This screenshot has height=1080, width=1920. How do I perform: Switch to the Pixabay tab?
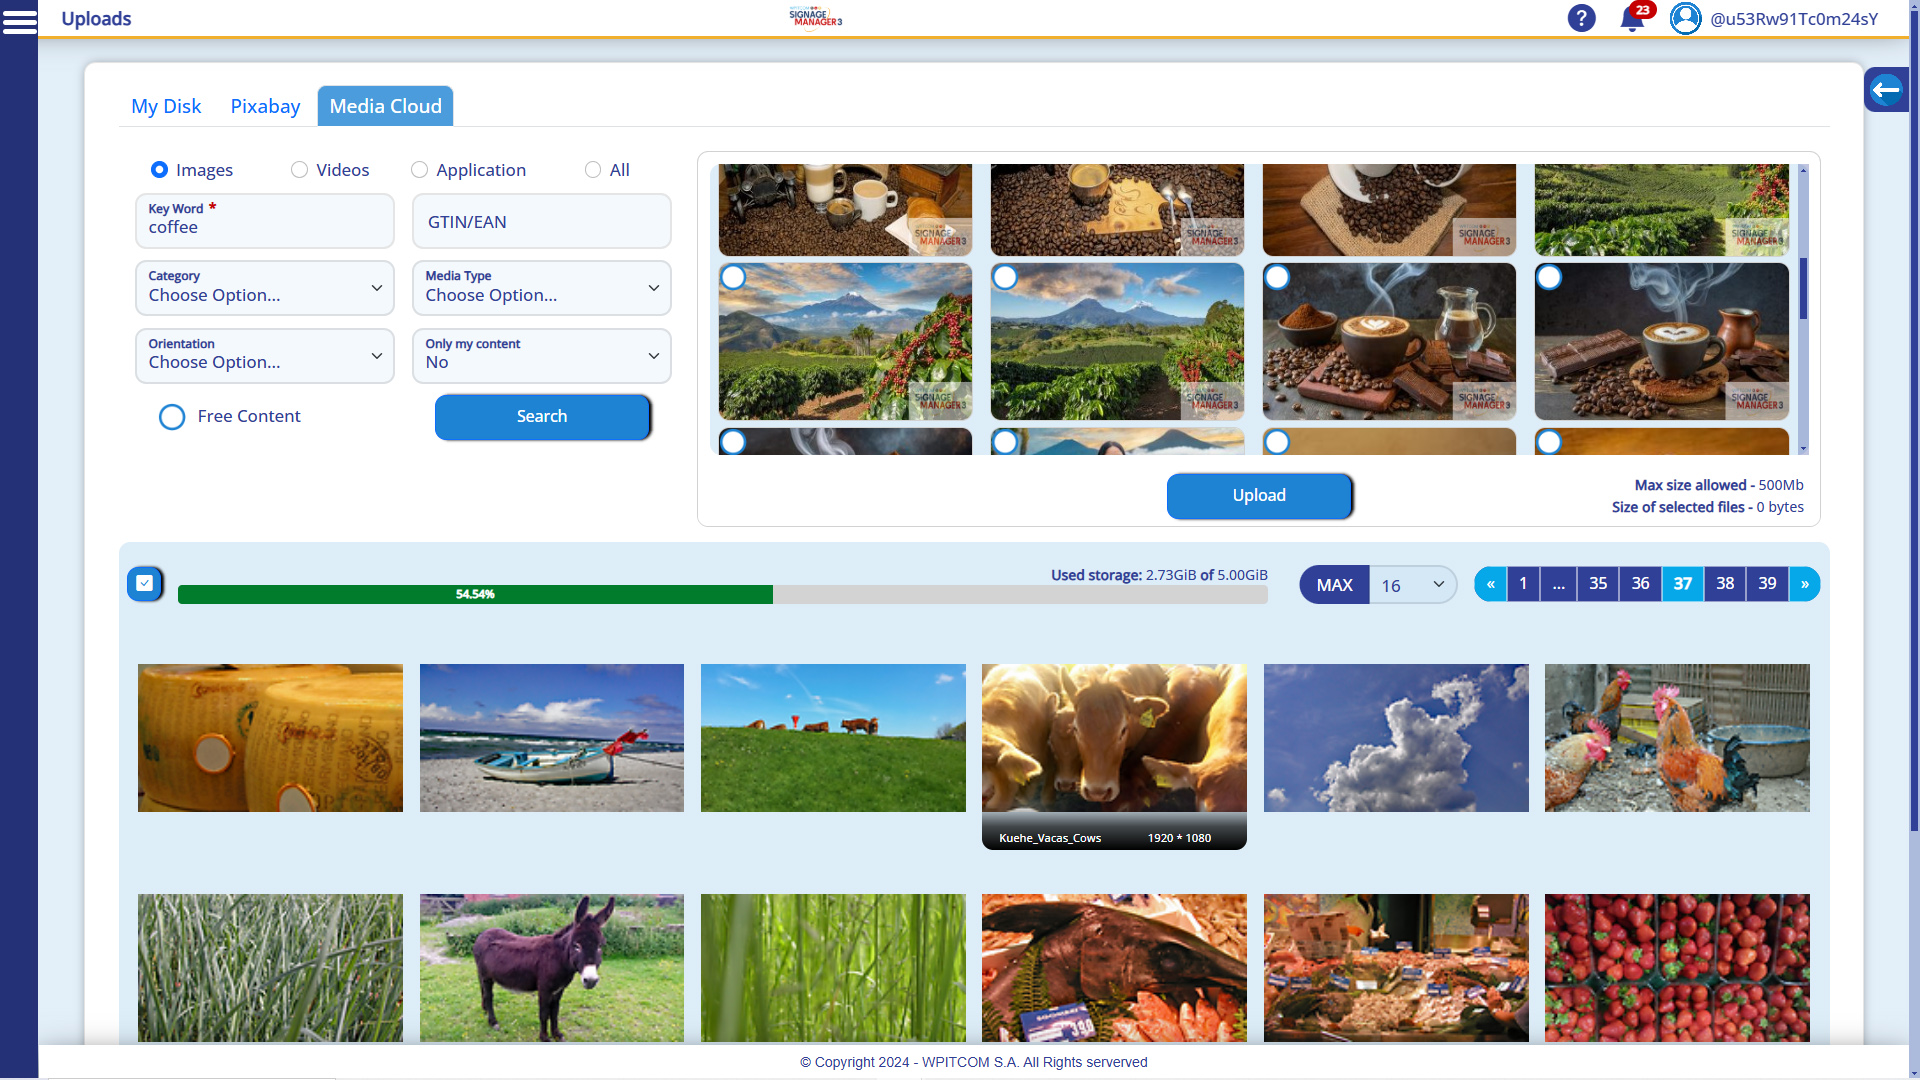point(264,106)
